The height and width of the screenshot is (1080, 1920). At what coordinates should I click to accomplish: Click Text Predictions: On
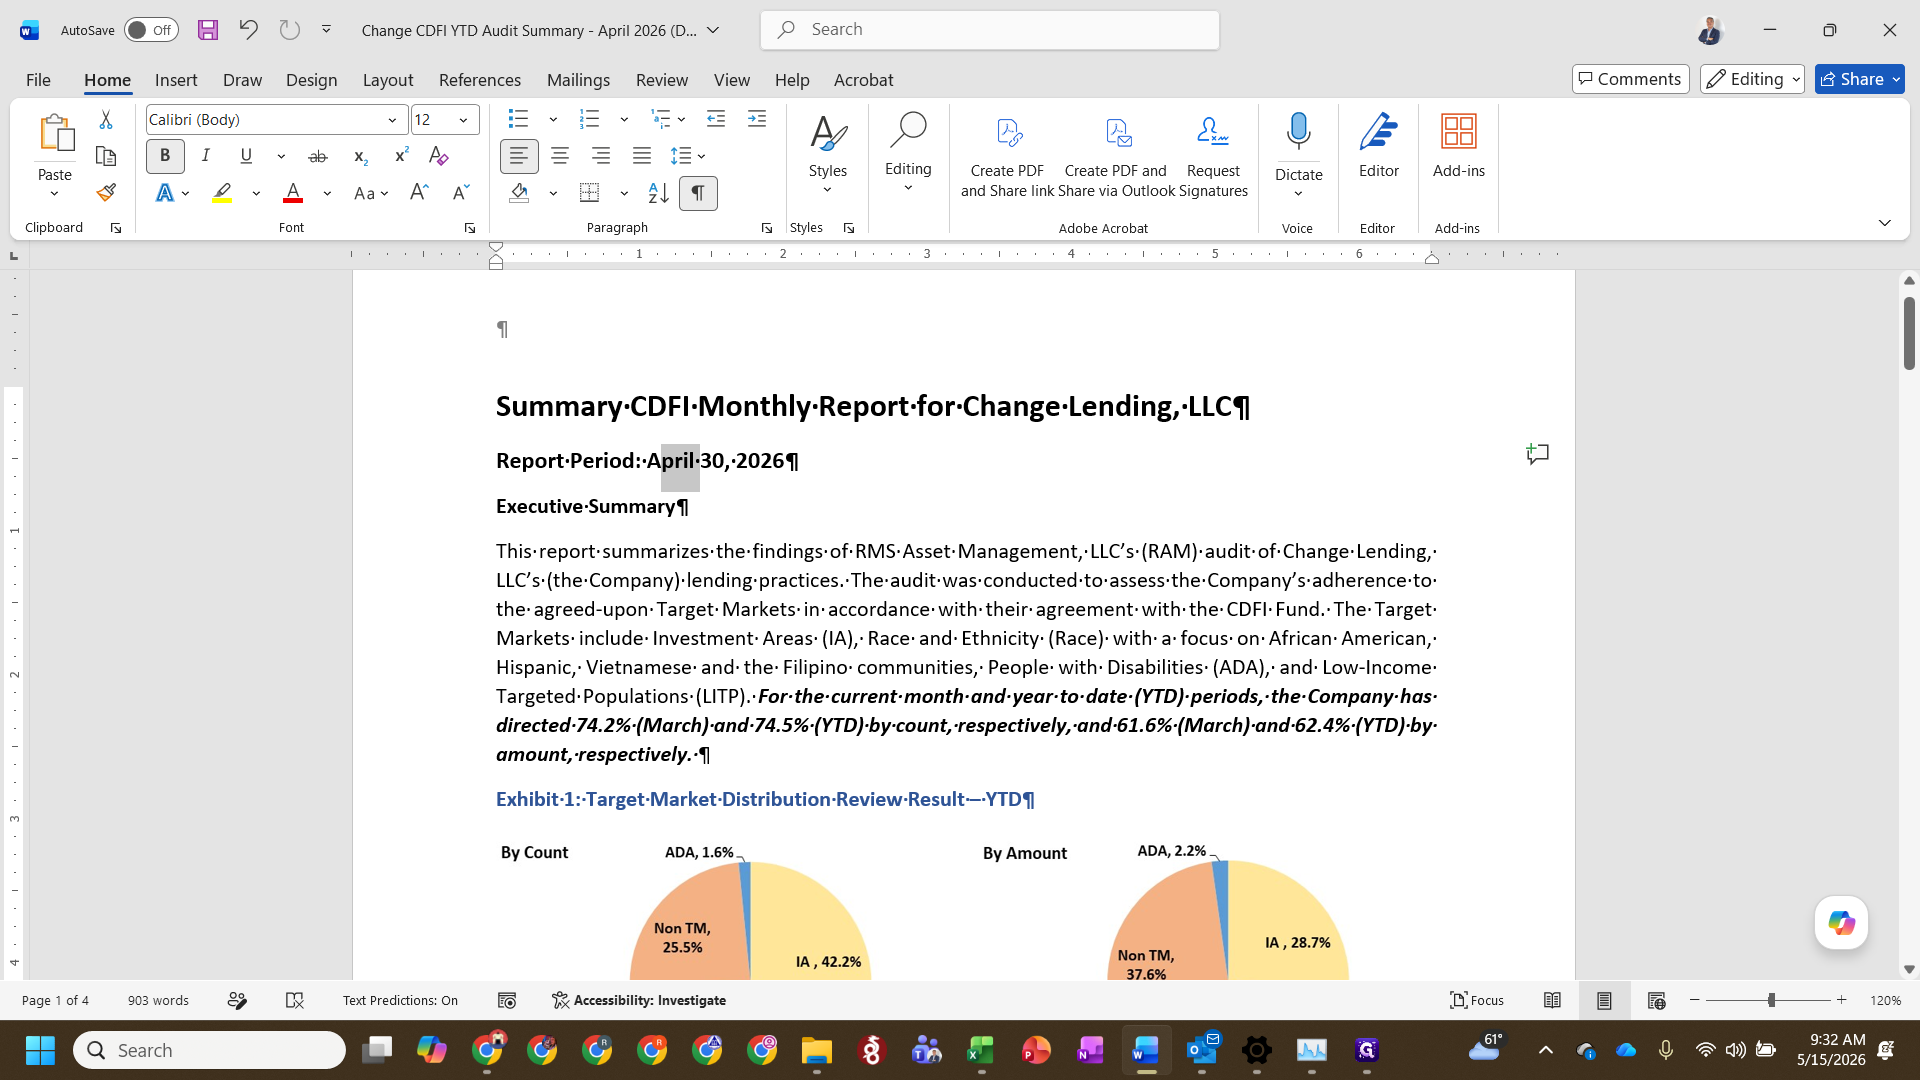400,1000
